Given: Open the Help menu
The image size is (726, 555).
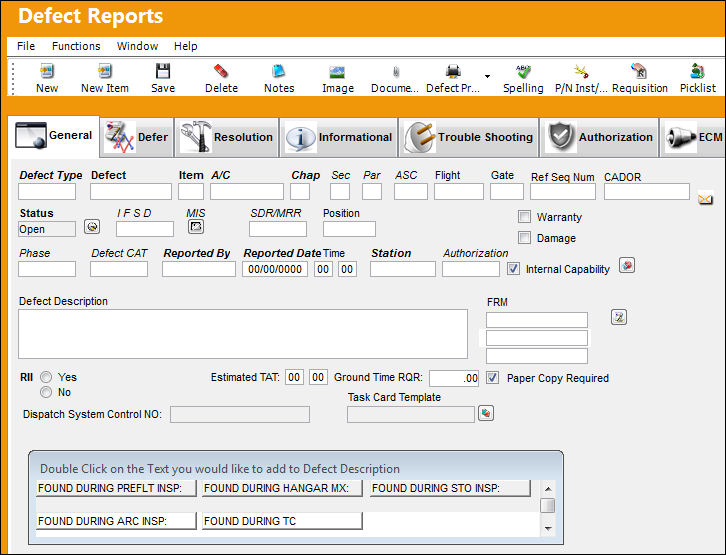Looking at the screenshot, I should pos(186,46).
